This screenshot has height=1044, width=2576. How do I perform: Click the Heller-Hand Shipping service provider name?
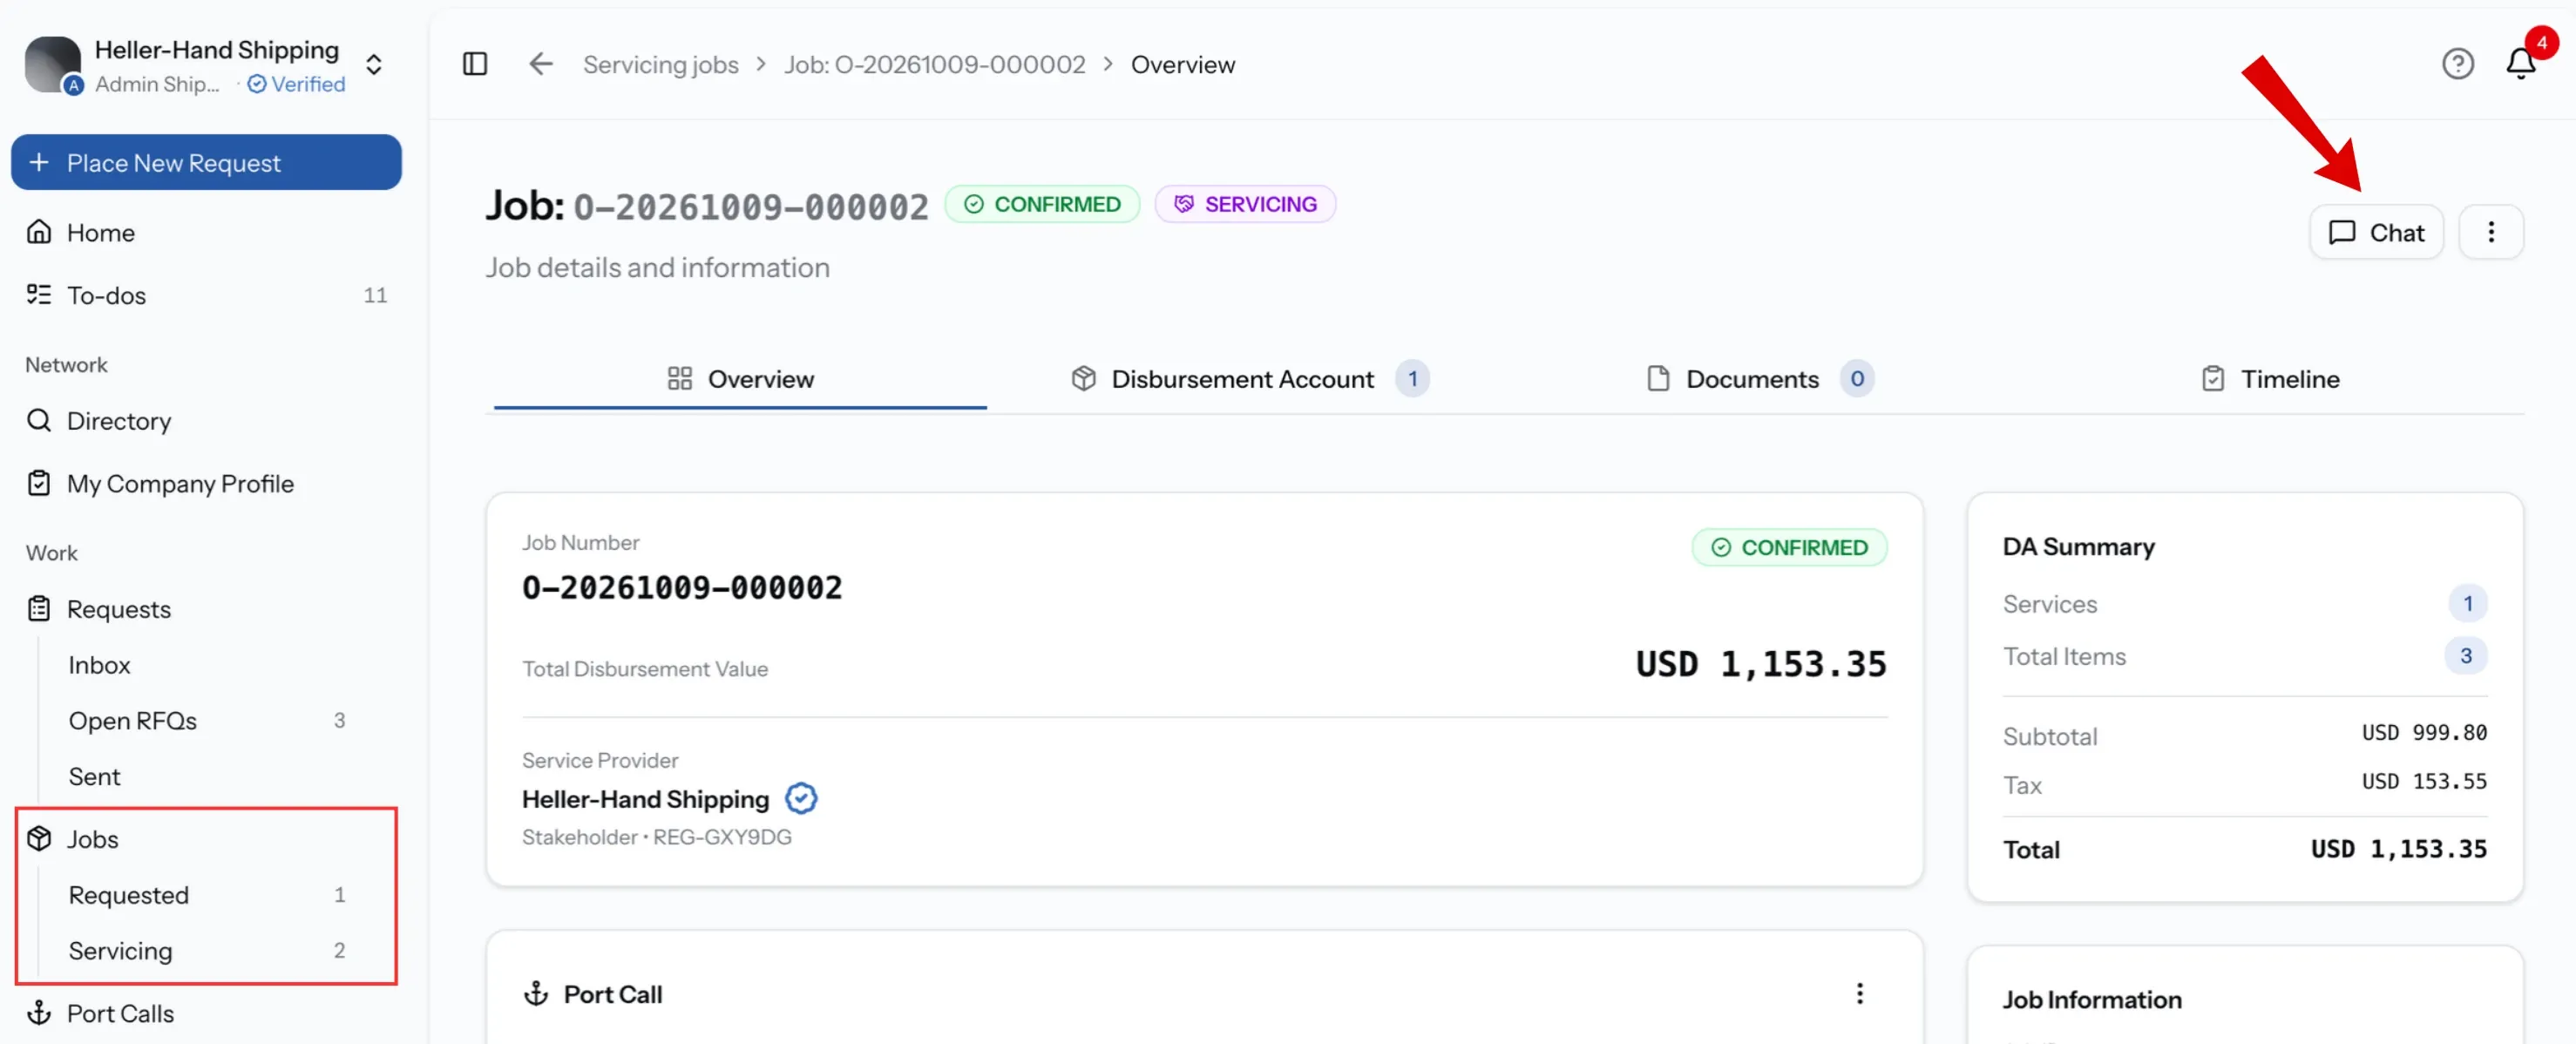[x=645, y=799]
